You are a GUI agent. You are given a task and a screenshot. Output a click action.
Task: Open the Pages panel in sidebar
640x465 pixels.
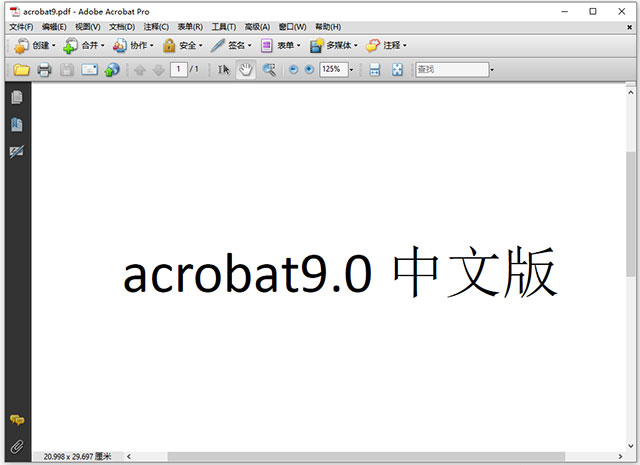[x=17, y=97]
